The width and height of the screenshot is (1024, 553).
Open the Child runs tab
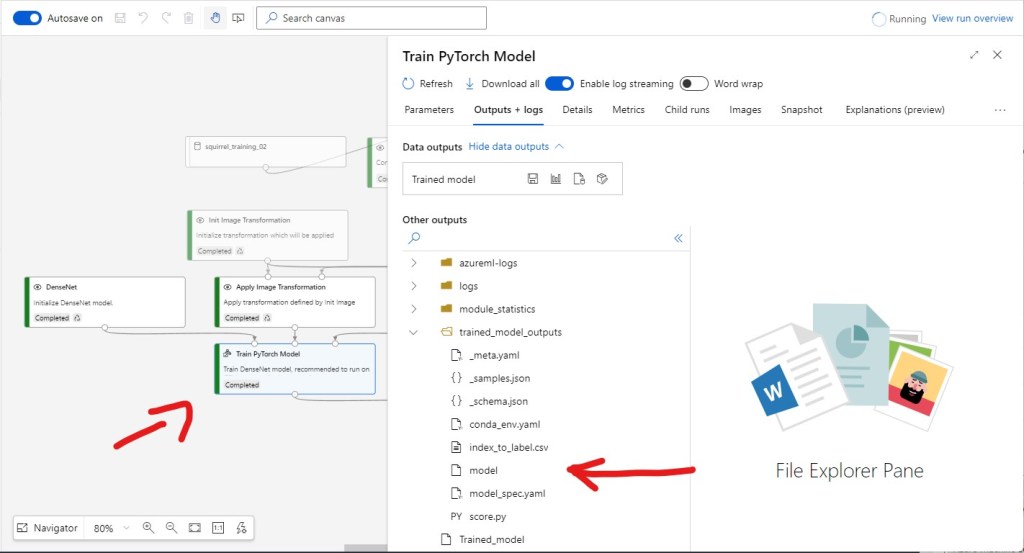point(687,110)
